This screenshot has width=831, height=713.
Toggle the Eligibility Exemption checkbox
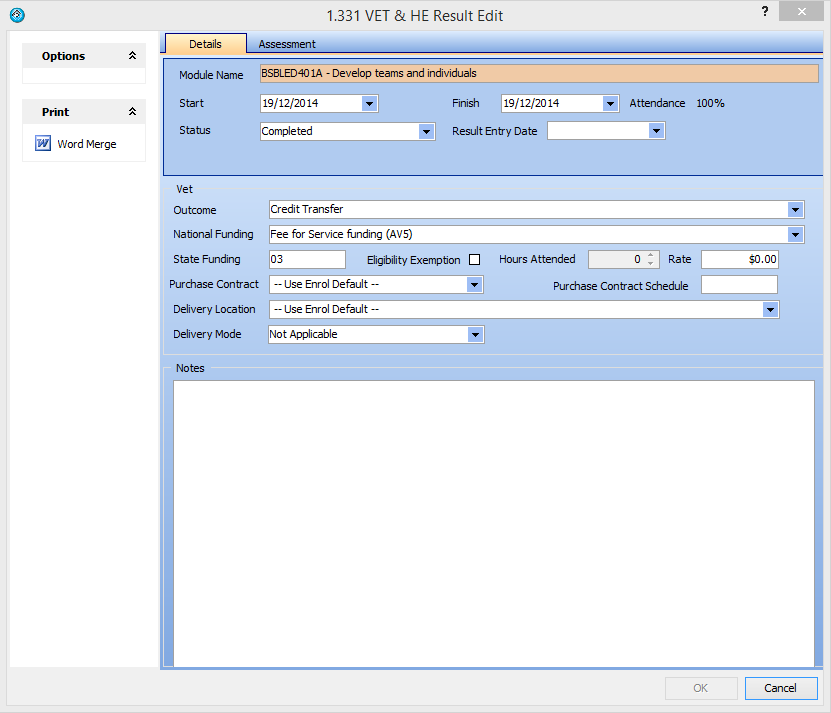[x=475, y=260]
